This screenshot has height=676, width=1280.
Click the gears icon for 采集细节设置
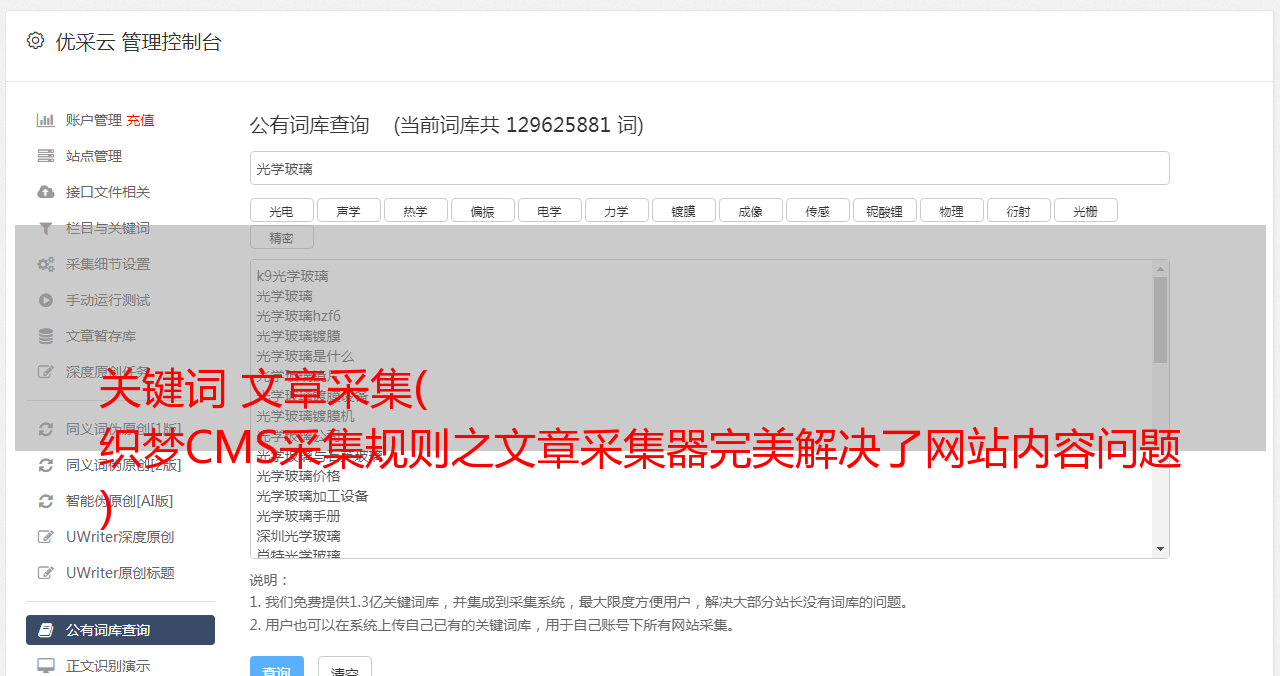pyautogui.click(x=46, y=264)
